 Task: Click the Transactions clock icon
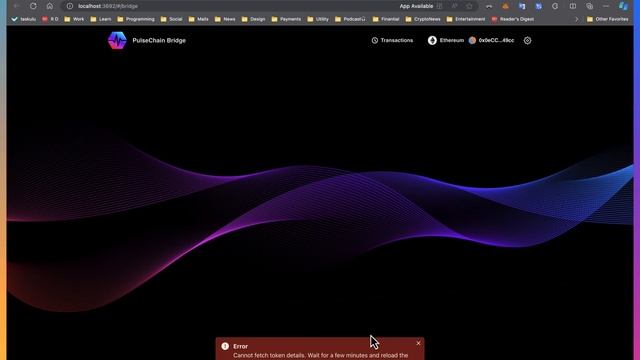click(375, 40)
